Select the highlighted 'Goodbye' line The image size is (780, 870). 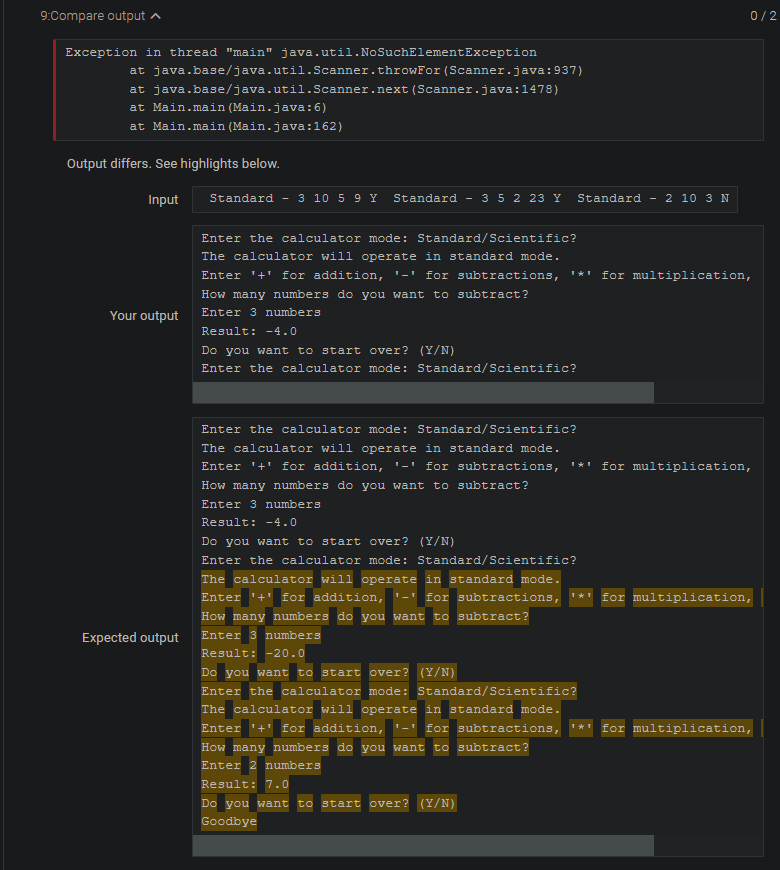click(x=229, y=821)
